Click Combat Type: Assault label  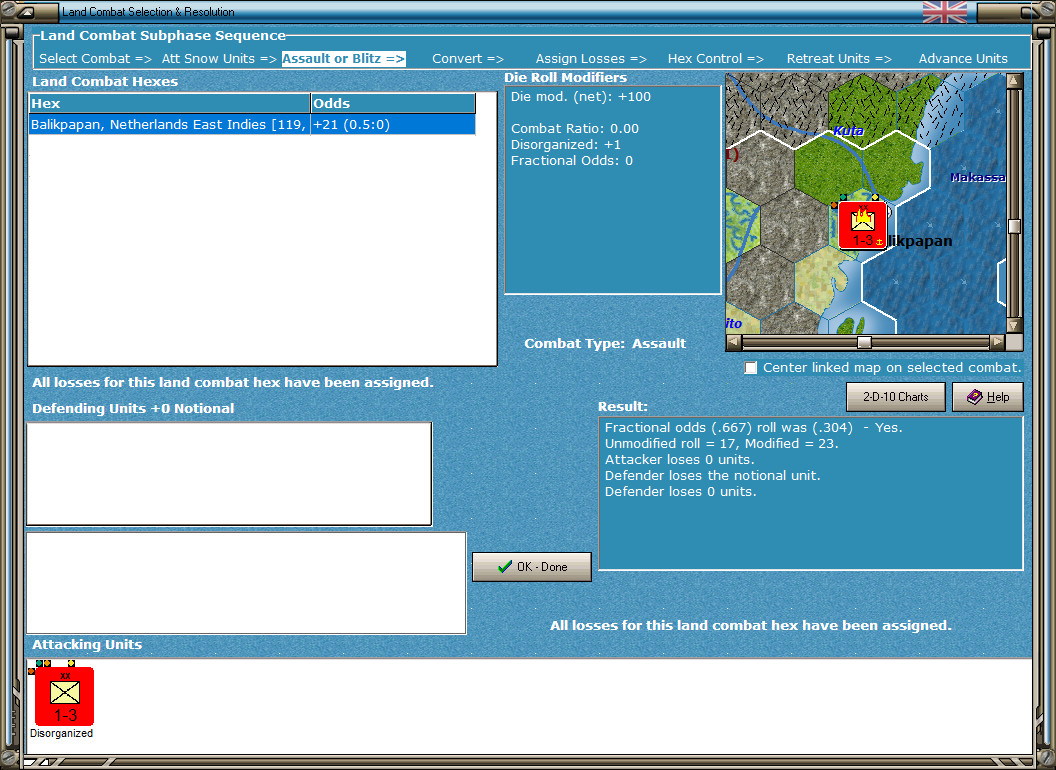click(x=605, y=344)
